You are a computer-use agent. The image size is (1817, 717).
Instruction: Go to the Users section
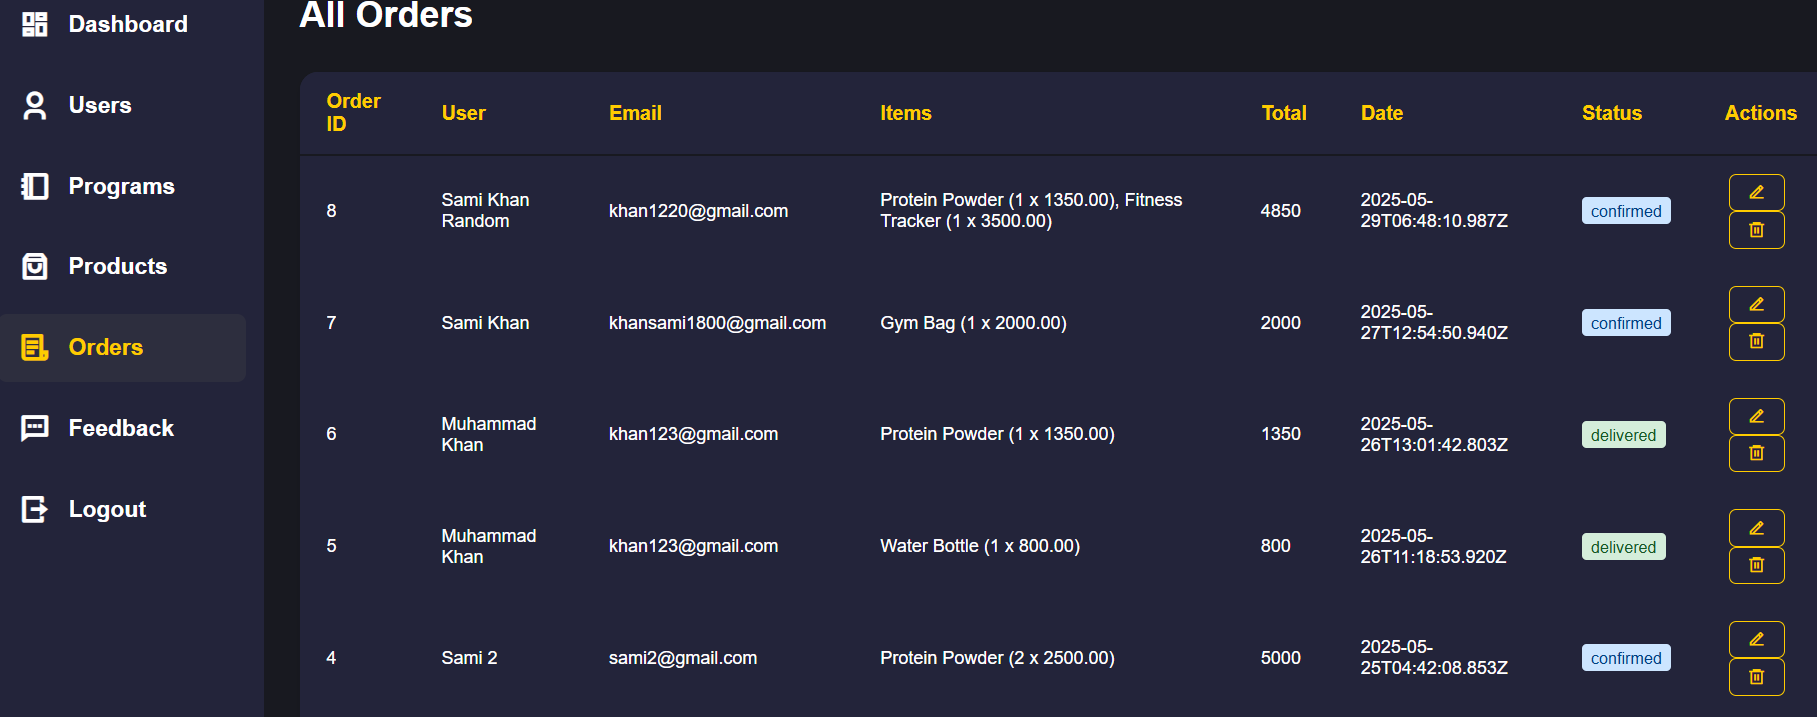100,105
